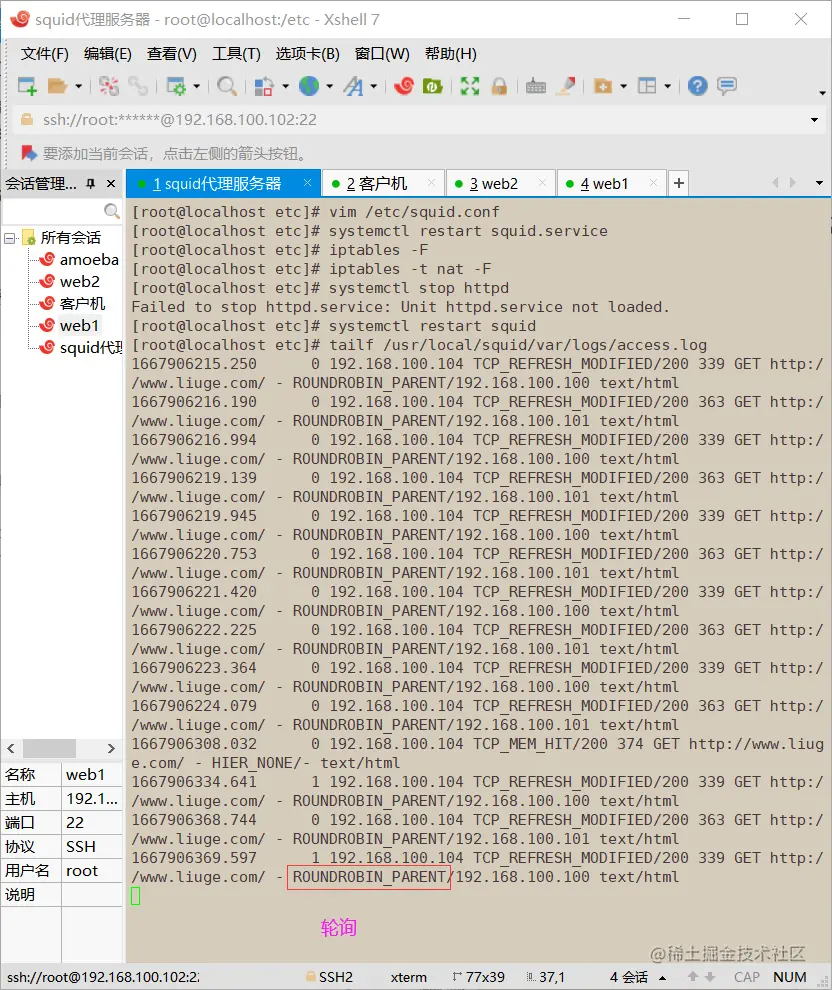Open the 文件(F) menu

44,54
